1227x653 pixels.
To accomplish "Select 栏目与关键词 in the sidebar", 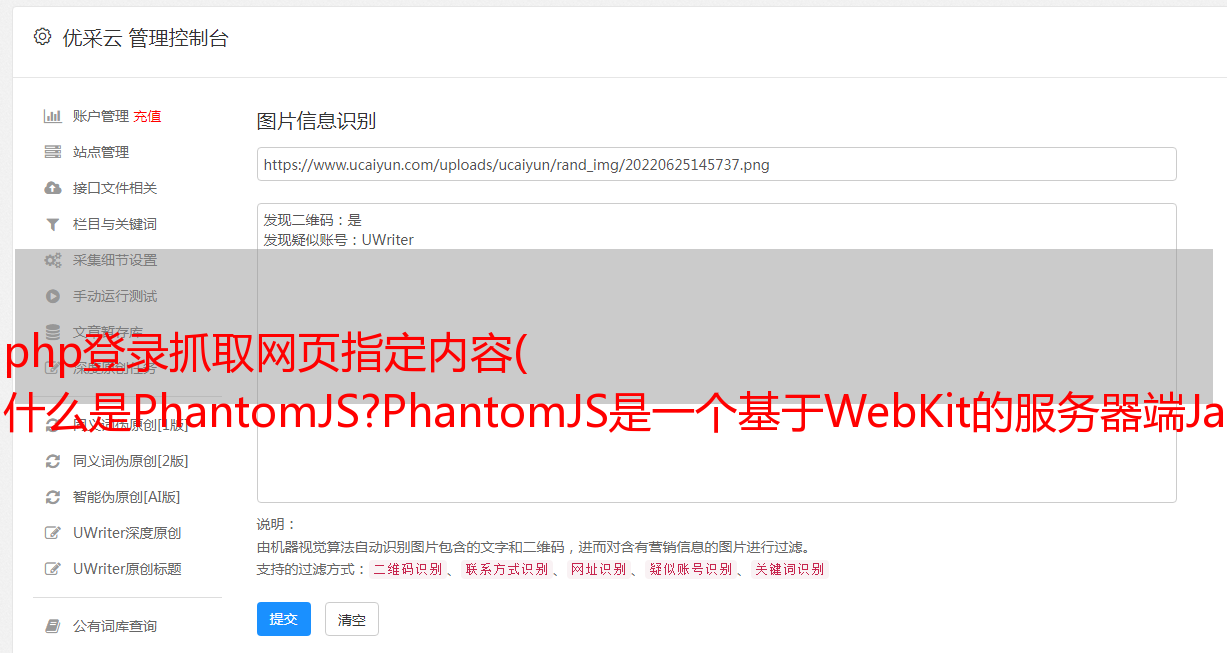I will (115, 224).
